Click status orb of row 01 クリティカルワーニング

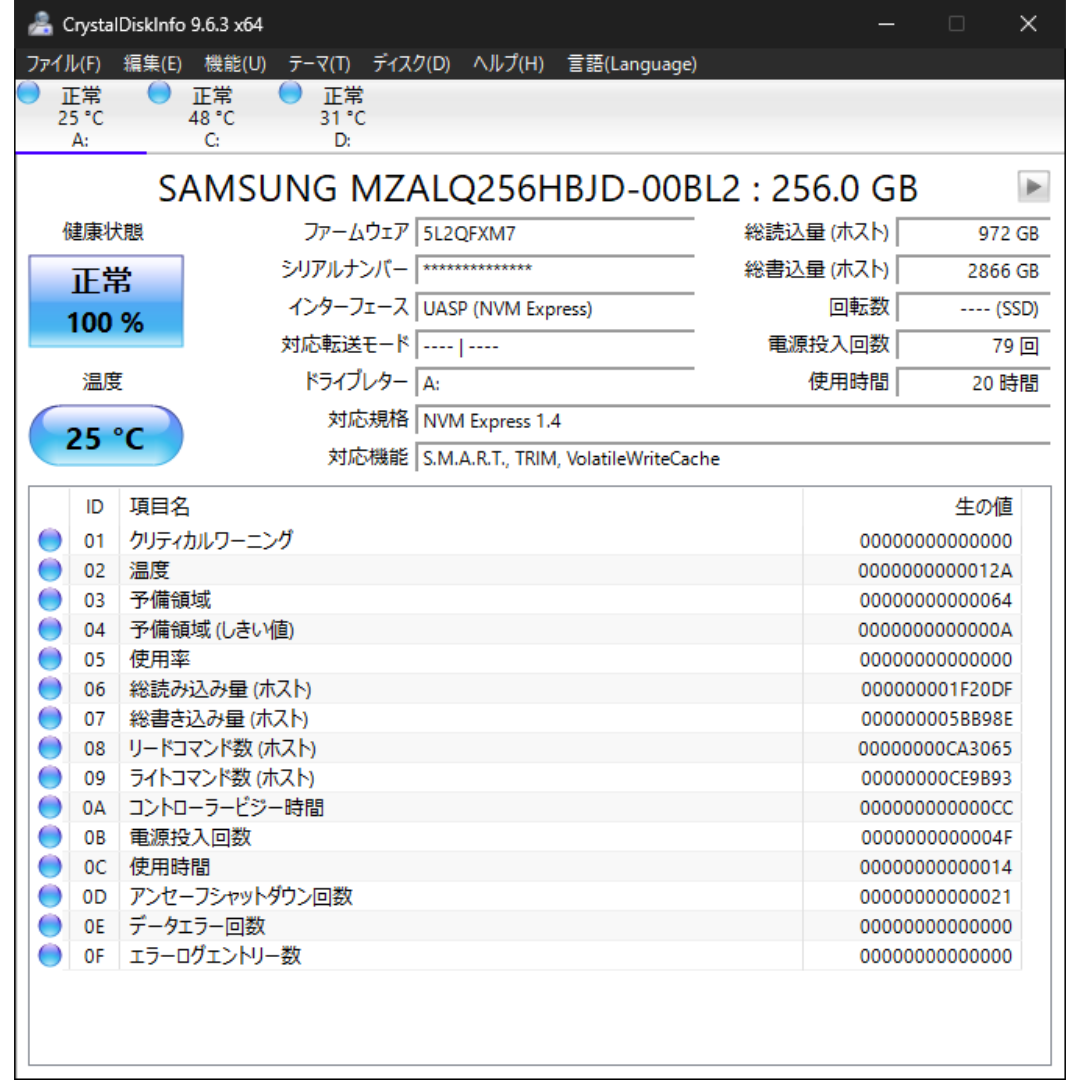[50, 540]
